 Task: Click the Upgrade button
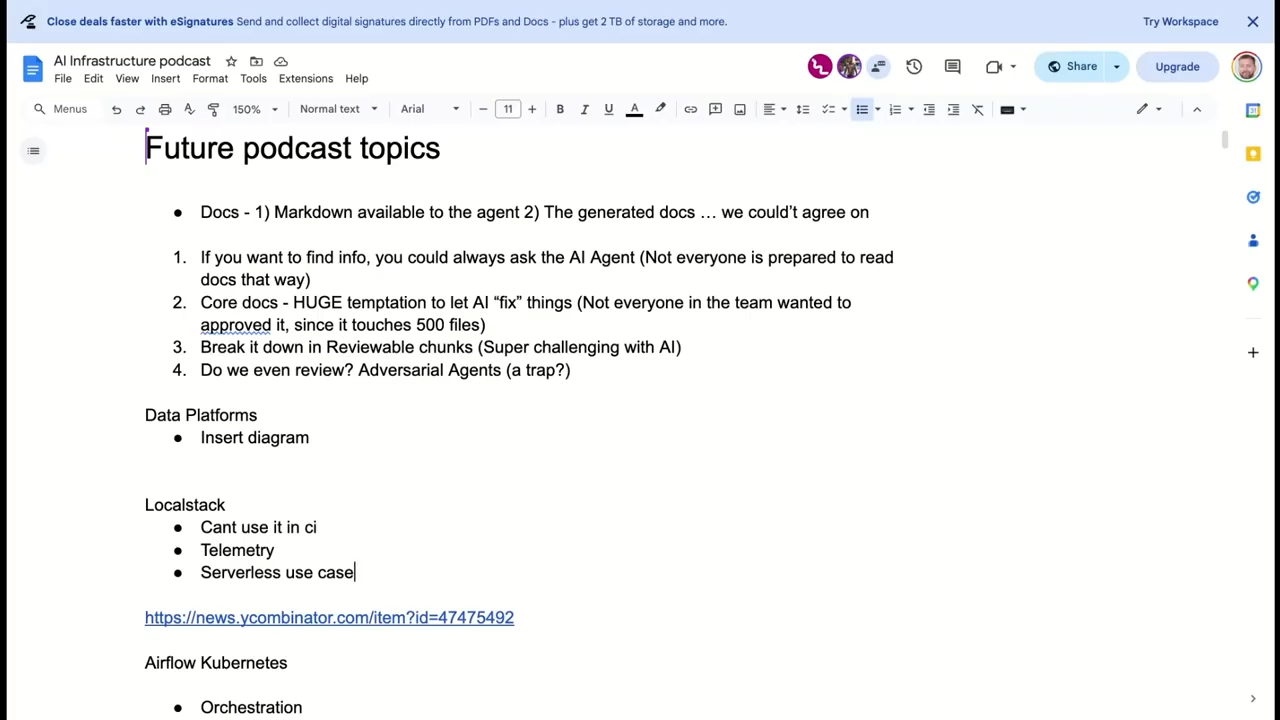tap(1177, 66)
